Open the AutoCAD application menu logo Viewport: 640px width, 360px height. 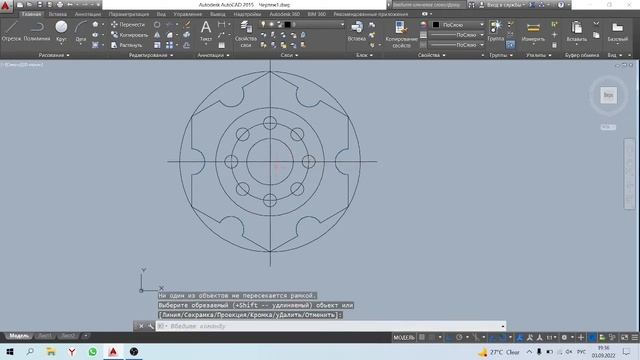[6, 6]
